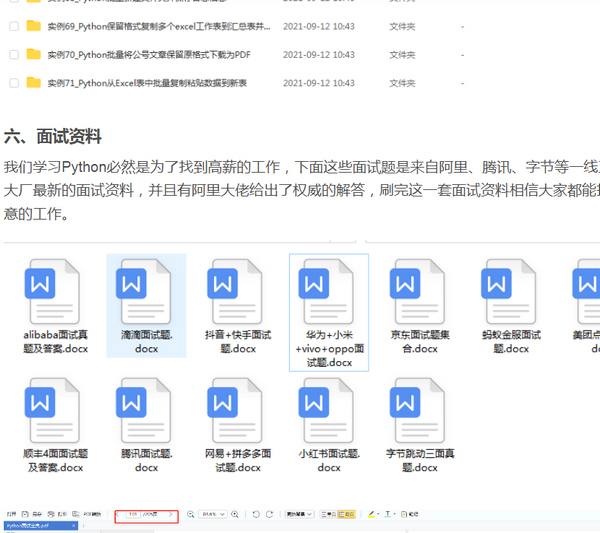Select 华为+小米+vivo+oppo面试题.docx icon
The width and height of the screenshot is (600, 533).
tap(326, 292)
